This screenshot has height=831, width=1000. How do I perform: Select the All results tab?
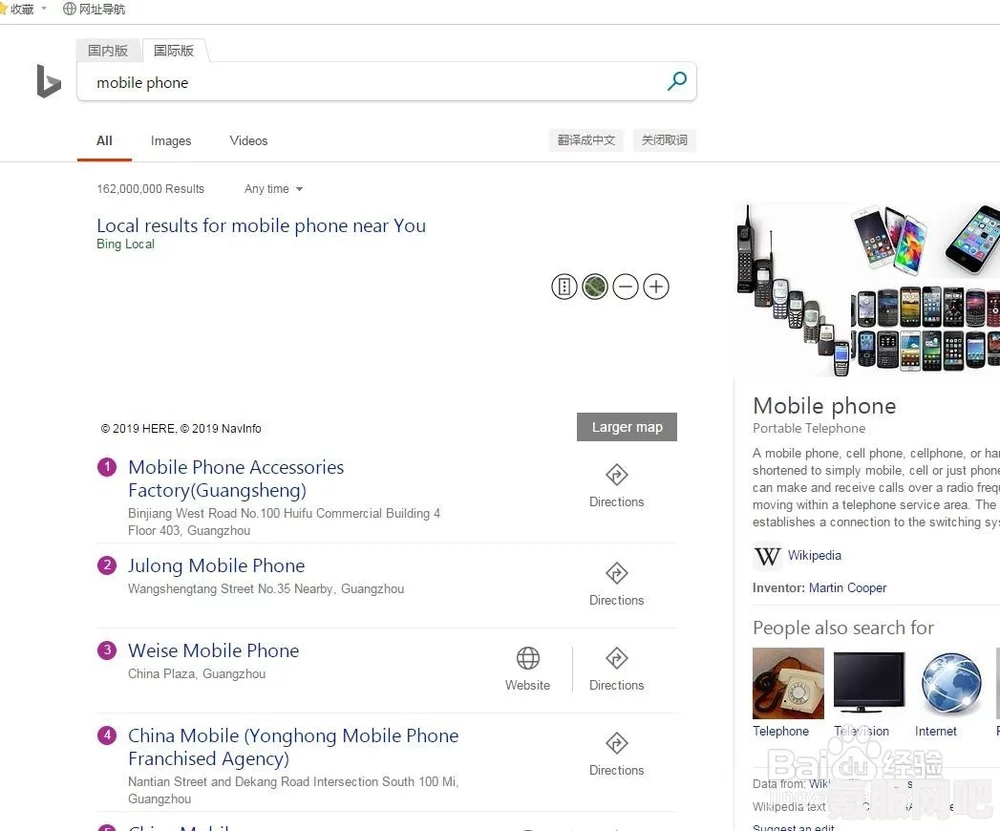point(105,141)
